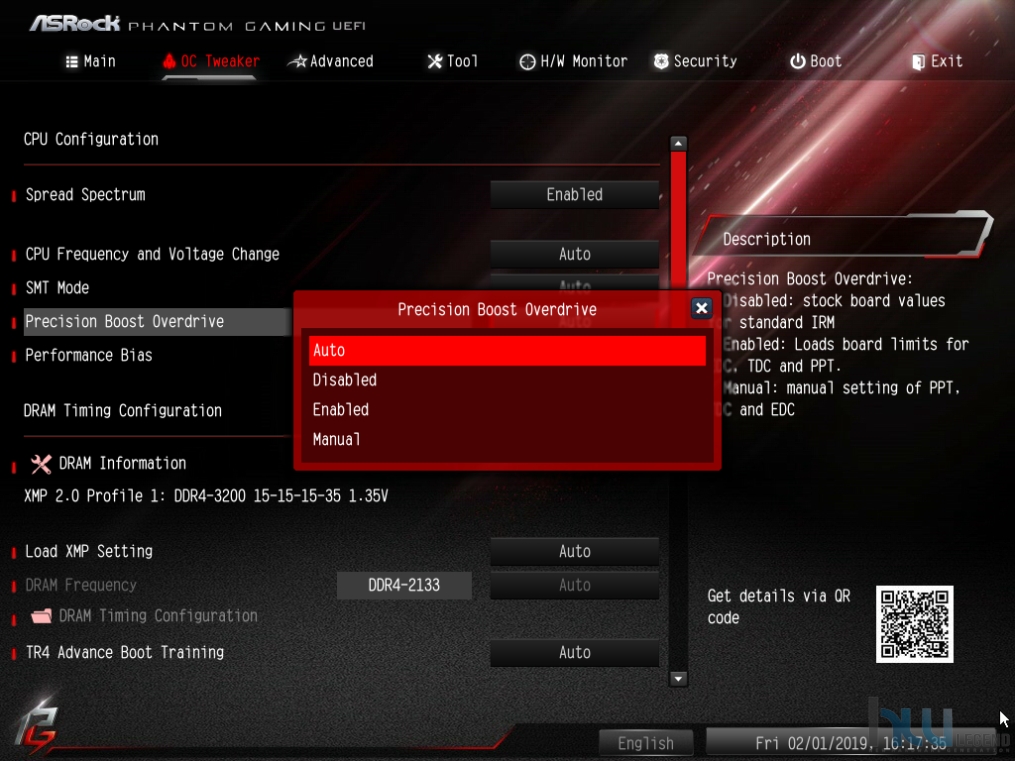Click the ASRock logo
Image resolution: width=1015 pixels, height=761 pixels.
click(x=75, y=24)
